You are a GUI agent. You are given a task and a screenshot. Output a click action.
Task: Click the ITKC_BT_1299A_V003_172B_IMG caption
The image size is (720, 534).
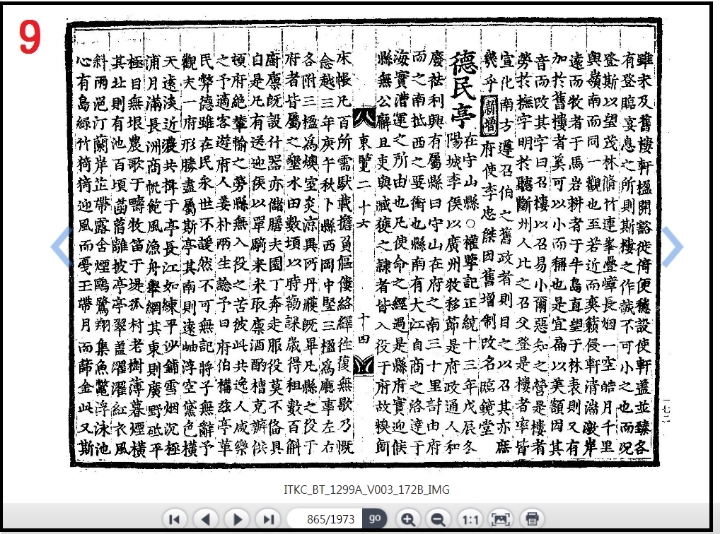click(x=366, y=489)
